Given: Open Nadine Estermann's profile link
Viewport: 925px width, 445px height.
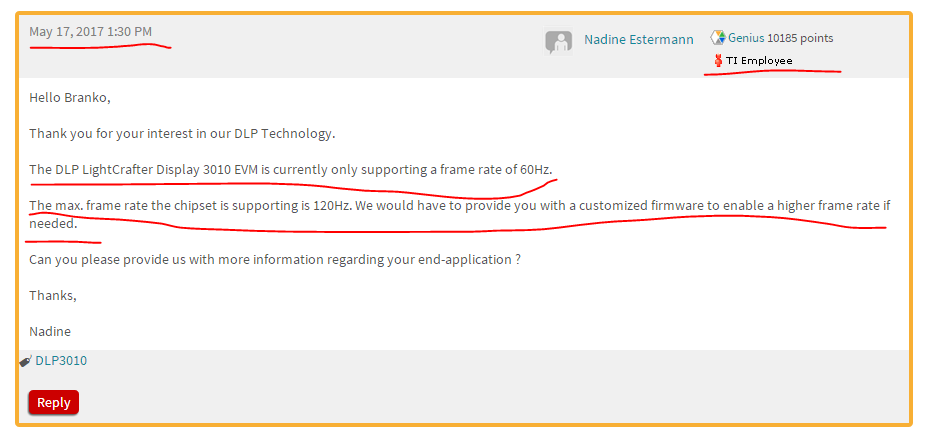Looking at the screenshot, I should tap(639, 41).
